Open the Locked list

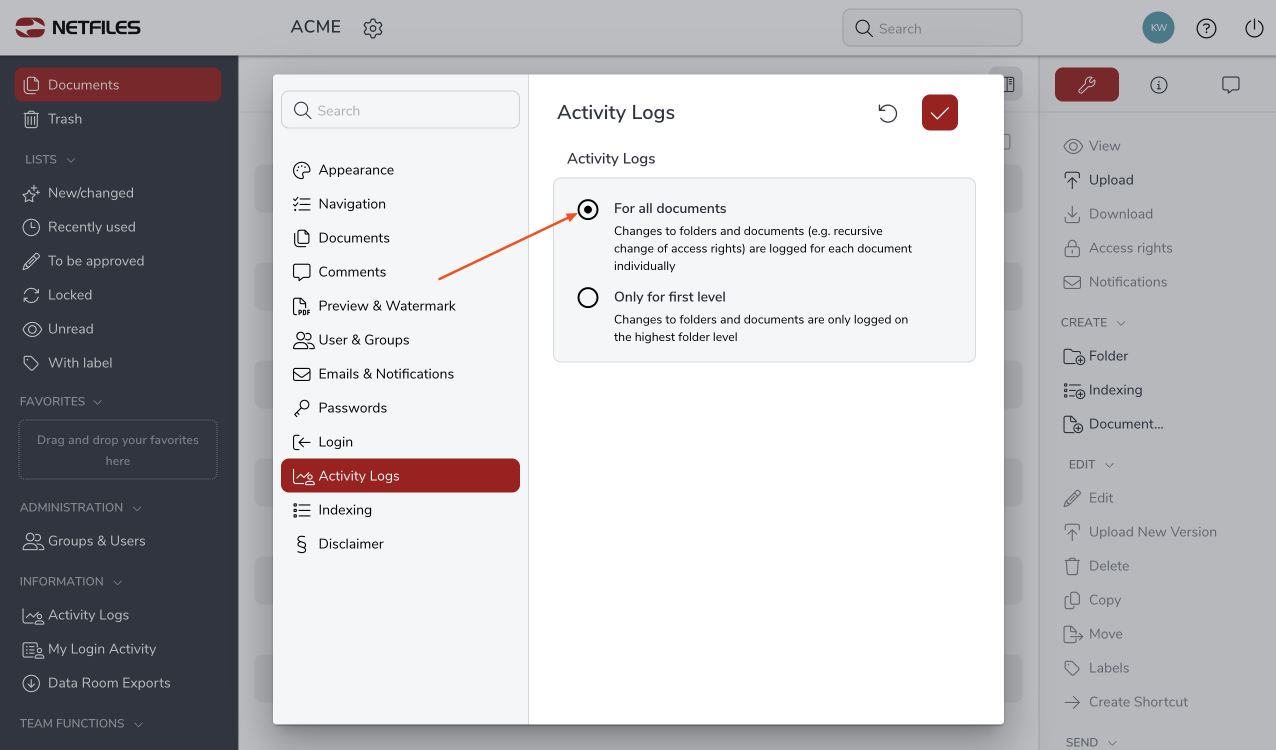[118, 295]
